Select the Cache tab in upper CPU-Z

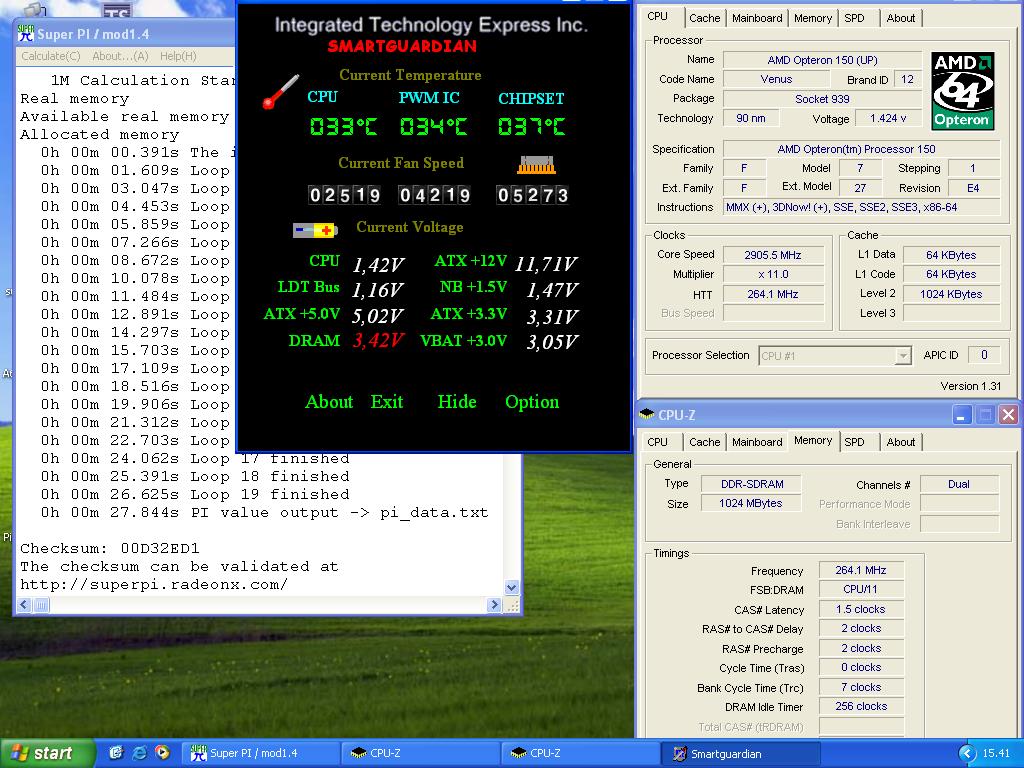click(705, 18)
